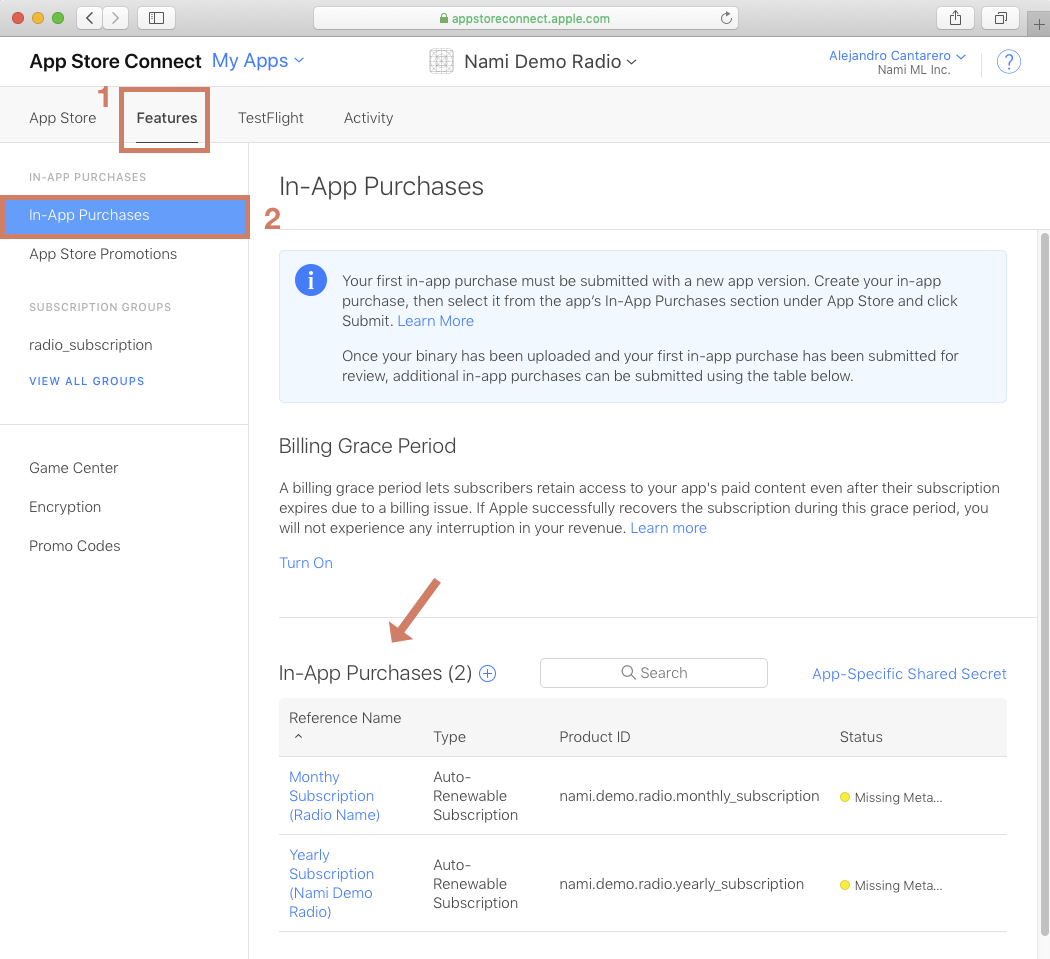Click the Safari address bar
The image size is (1050, 959).
coord(526,18)
